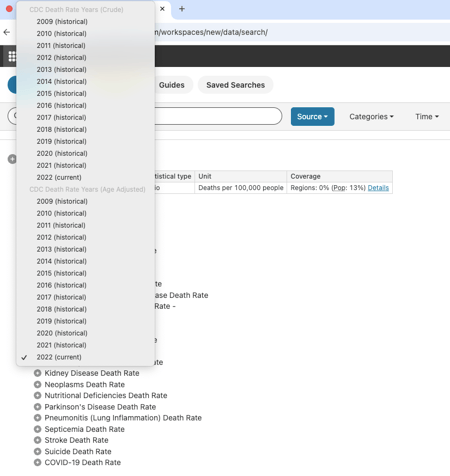The height and width of the screenshot is (476, 450).
Task: Add Kidney Disease Death Rate plus icon
Action: pyautogui.click(x=38, y=373)
